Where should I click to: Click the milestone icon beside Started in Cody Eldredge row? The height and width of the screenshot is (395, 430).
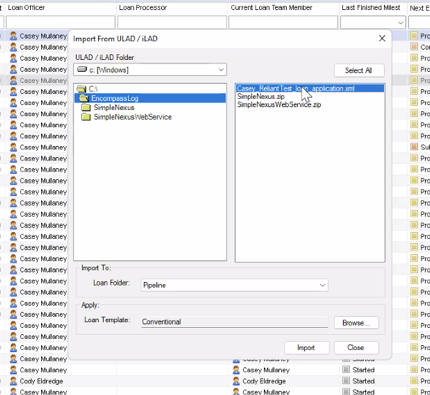[346, 381]
